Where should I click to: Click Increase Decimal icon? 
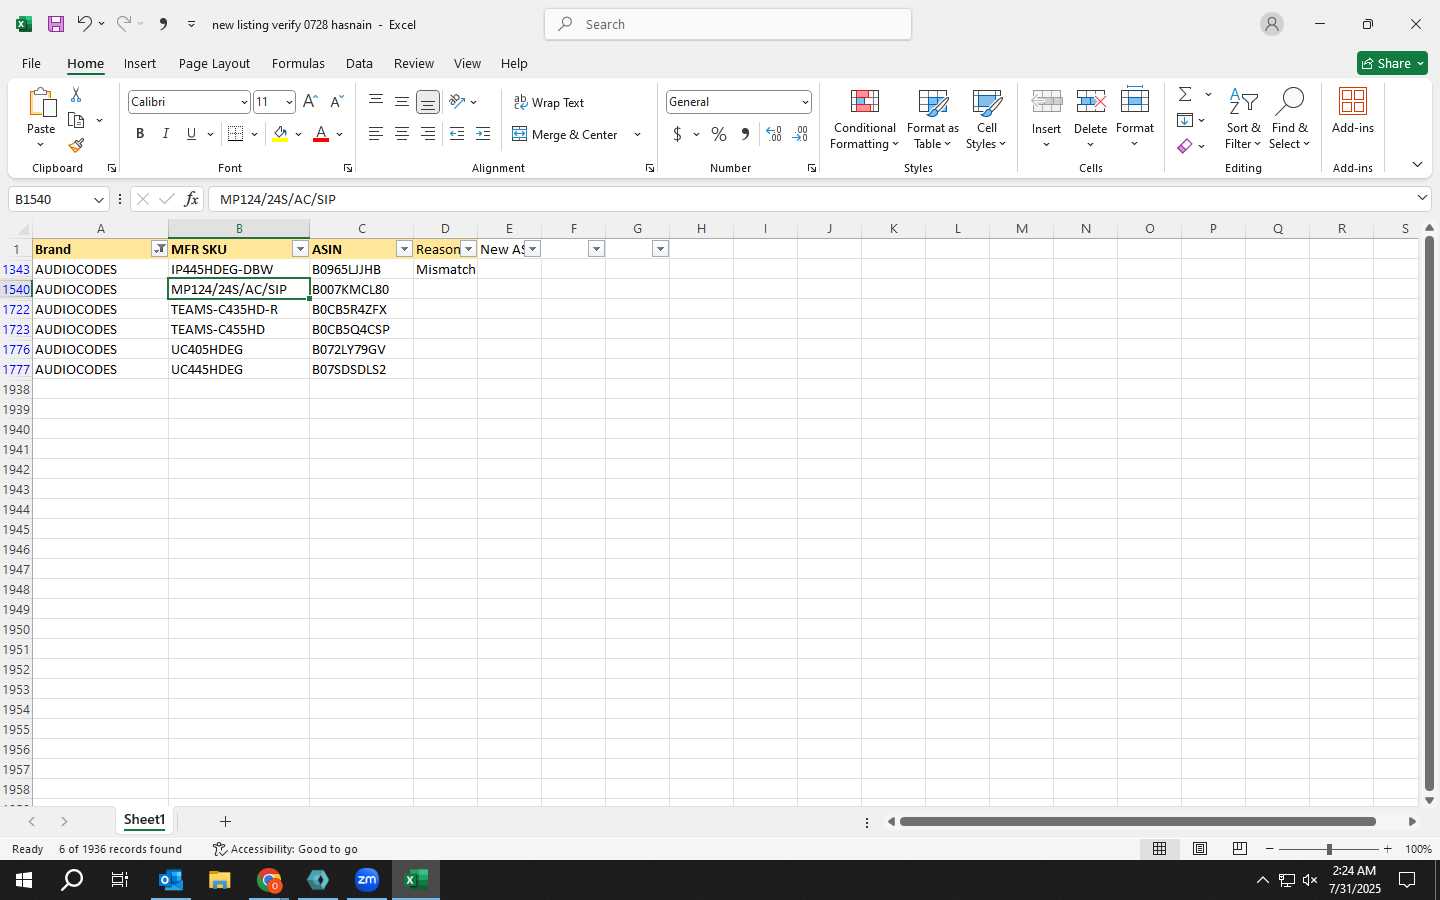click(773, 134)
